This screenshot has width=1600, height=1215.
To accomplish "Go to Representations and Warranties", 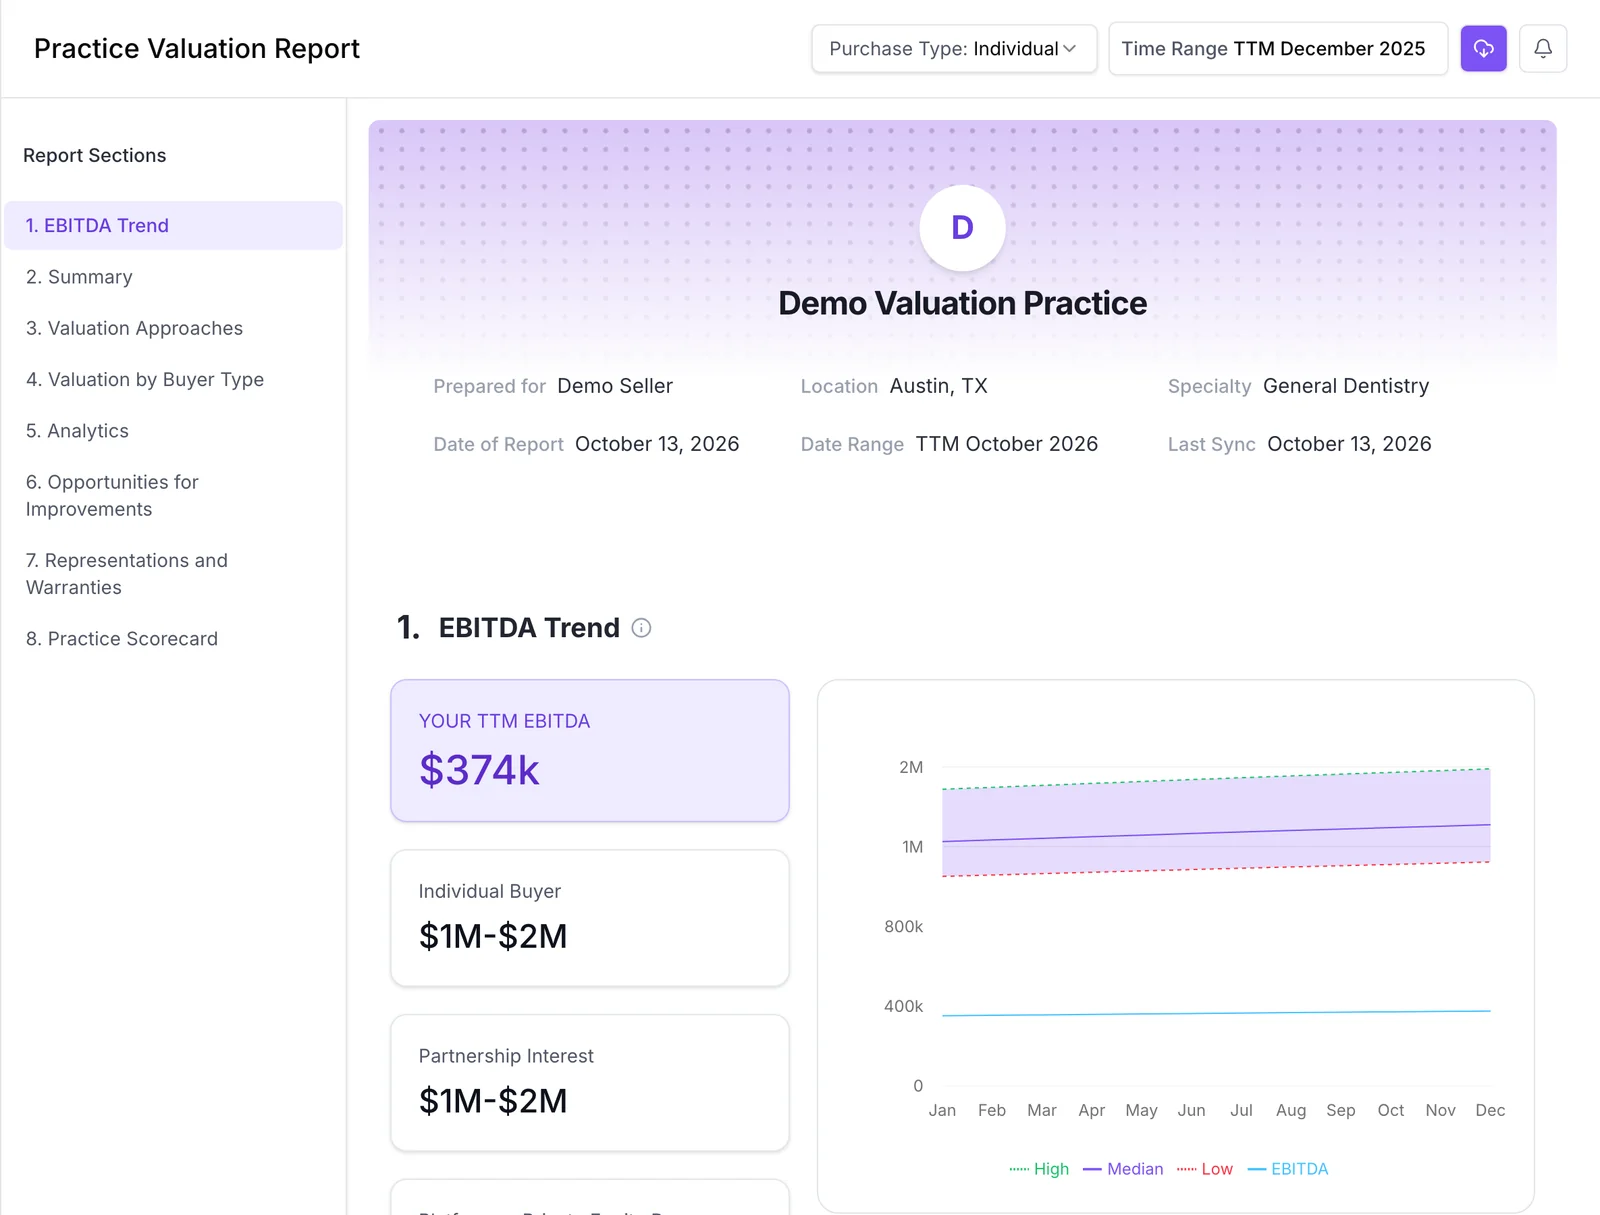I will tap(127, 574).
